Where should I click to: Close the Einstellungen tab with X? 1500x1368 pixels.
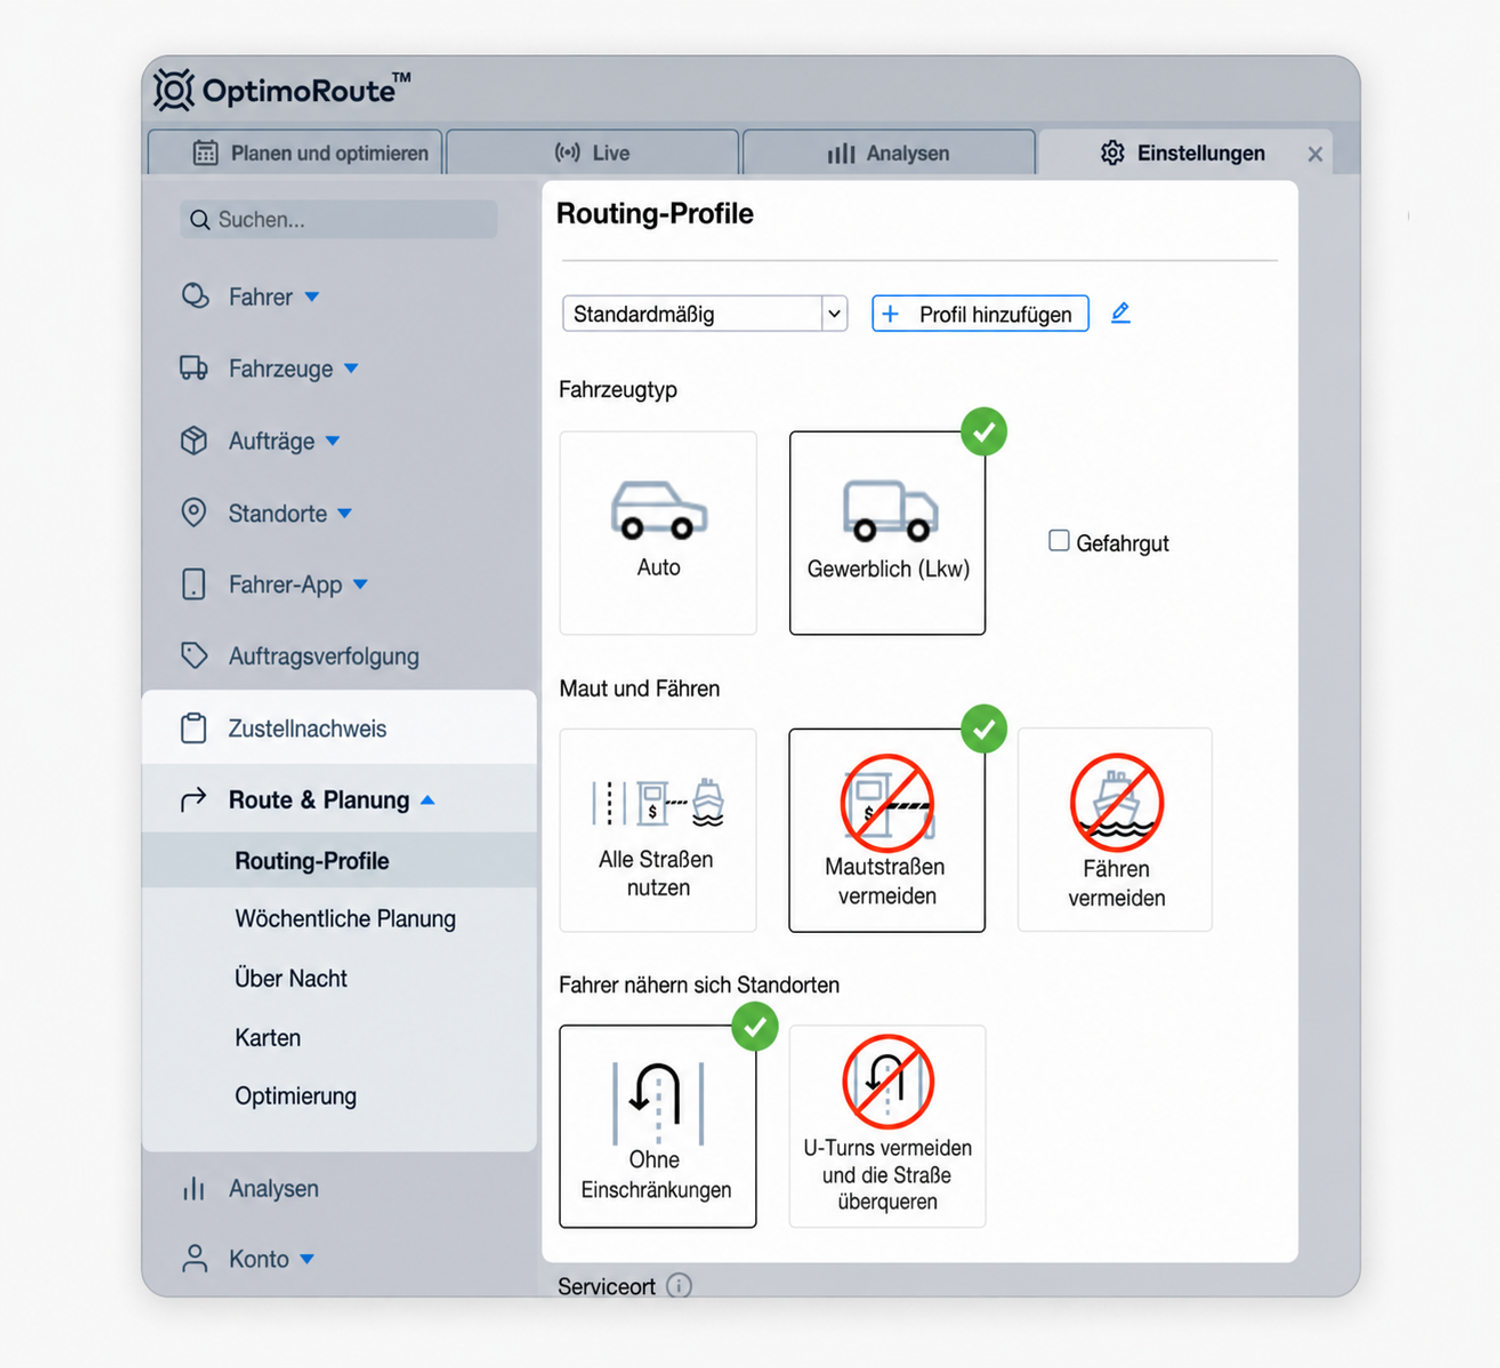1315,154
